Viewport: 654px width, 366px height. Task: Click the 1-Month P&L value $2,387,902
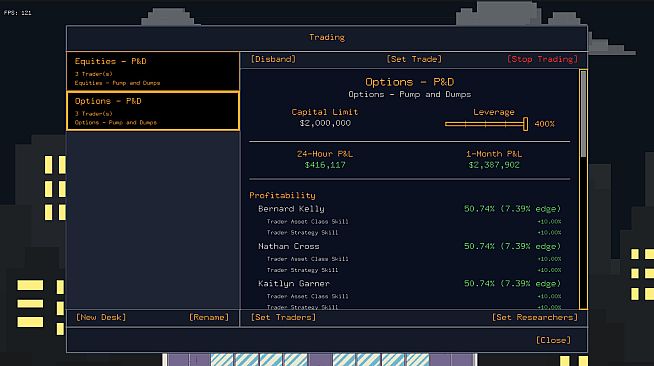[x=494, y=165]
